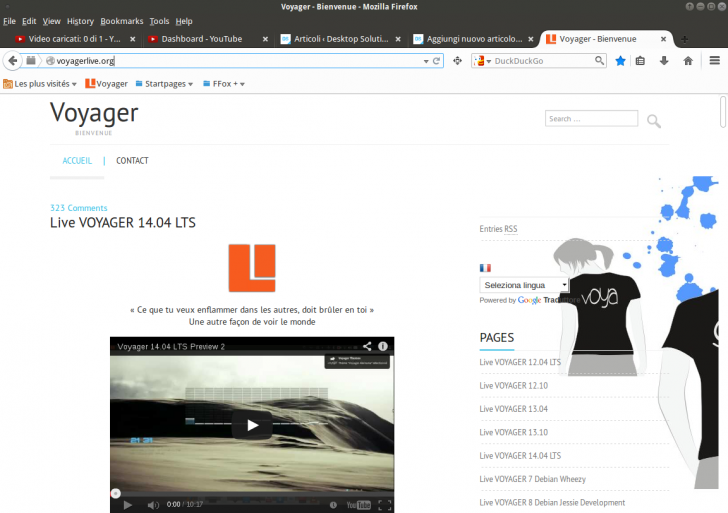Viewport: 728px width, 513px height.
Task: Click the browser back button
Action: (x=13, y=61)
